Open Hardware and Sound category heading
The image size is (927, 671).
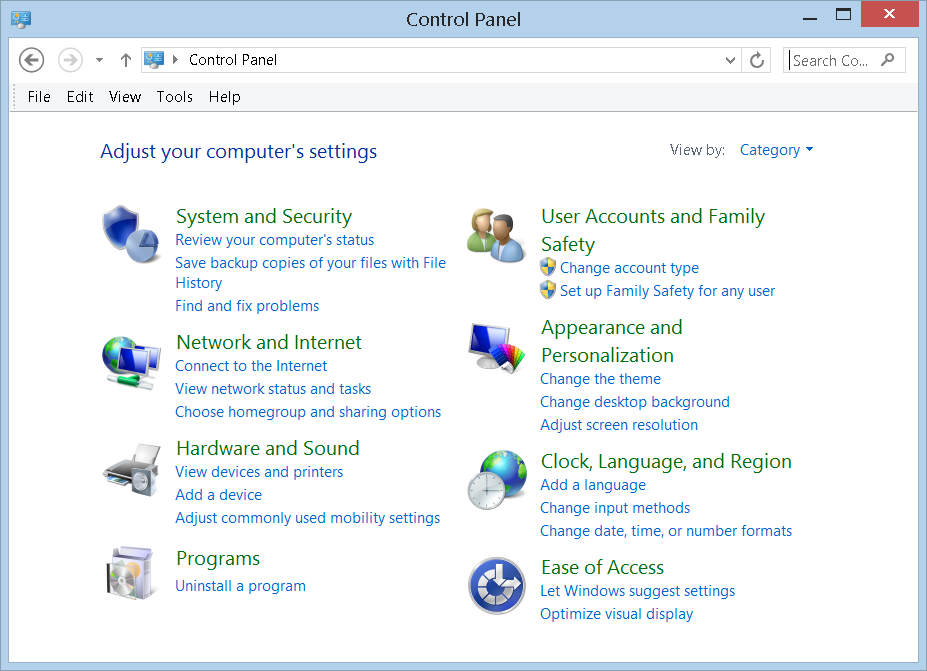pyautogui.click(x=268, y=448)
